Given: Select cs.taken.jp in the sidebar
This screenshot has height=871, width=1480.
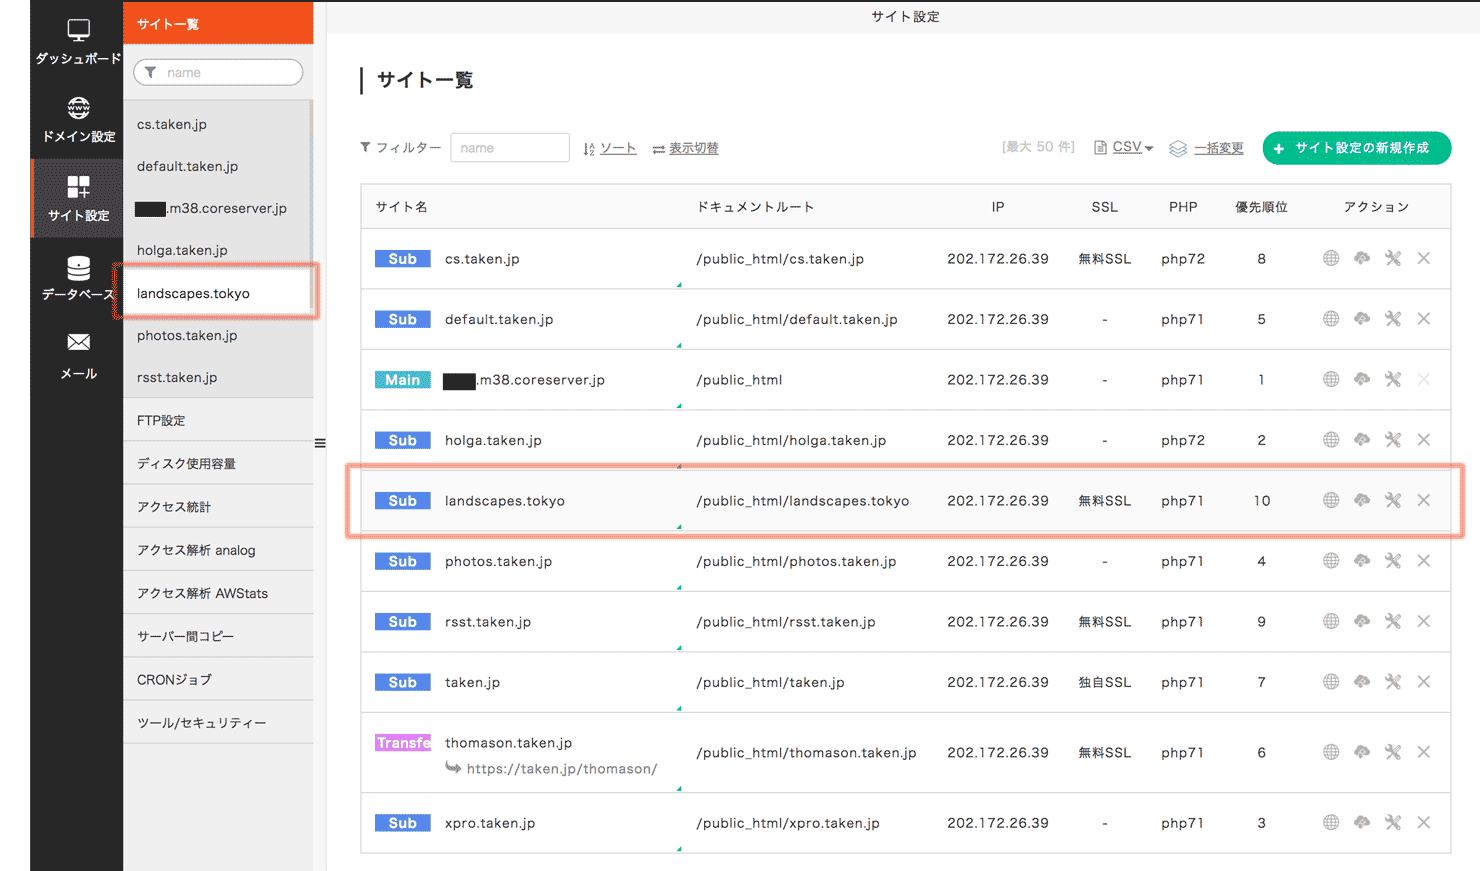Looking at the screenshot, I should pyautogui.click(x=218, y=124).
